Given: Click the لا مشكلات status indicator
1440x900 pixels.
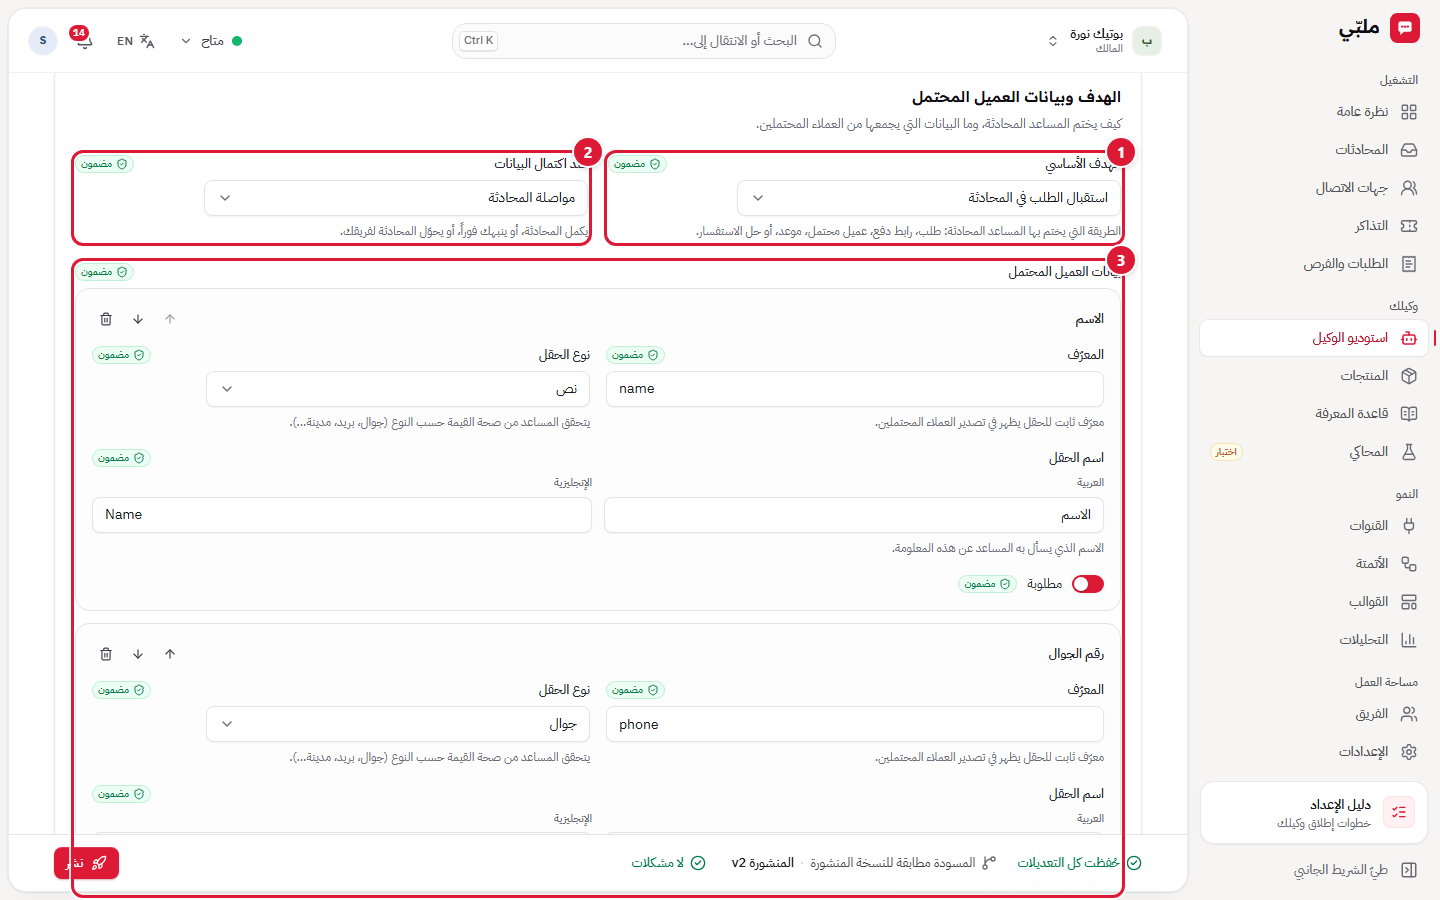Looking at the screenshot, I should [668, 863].
